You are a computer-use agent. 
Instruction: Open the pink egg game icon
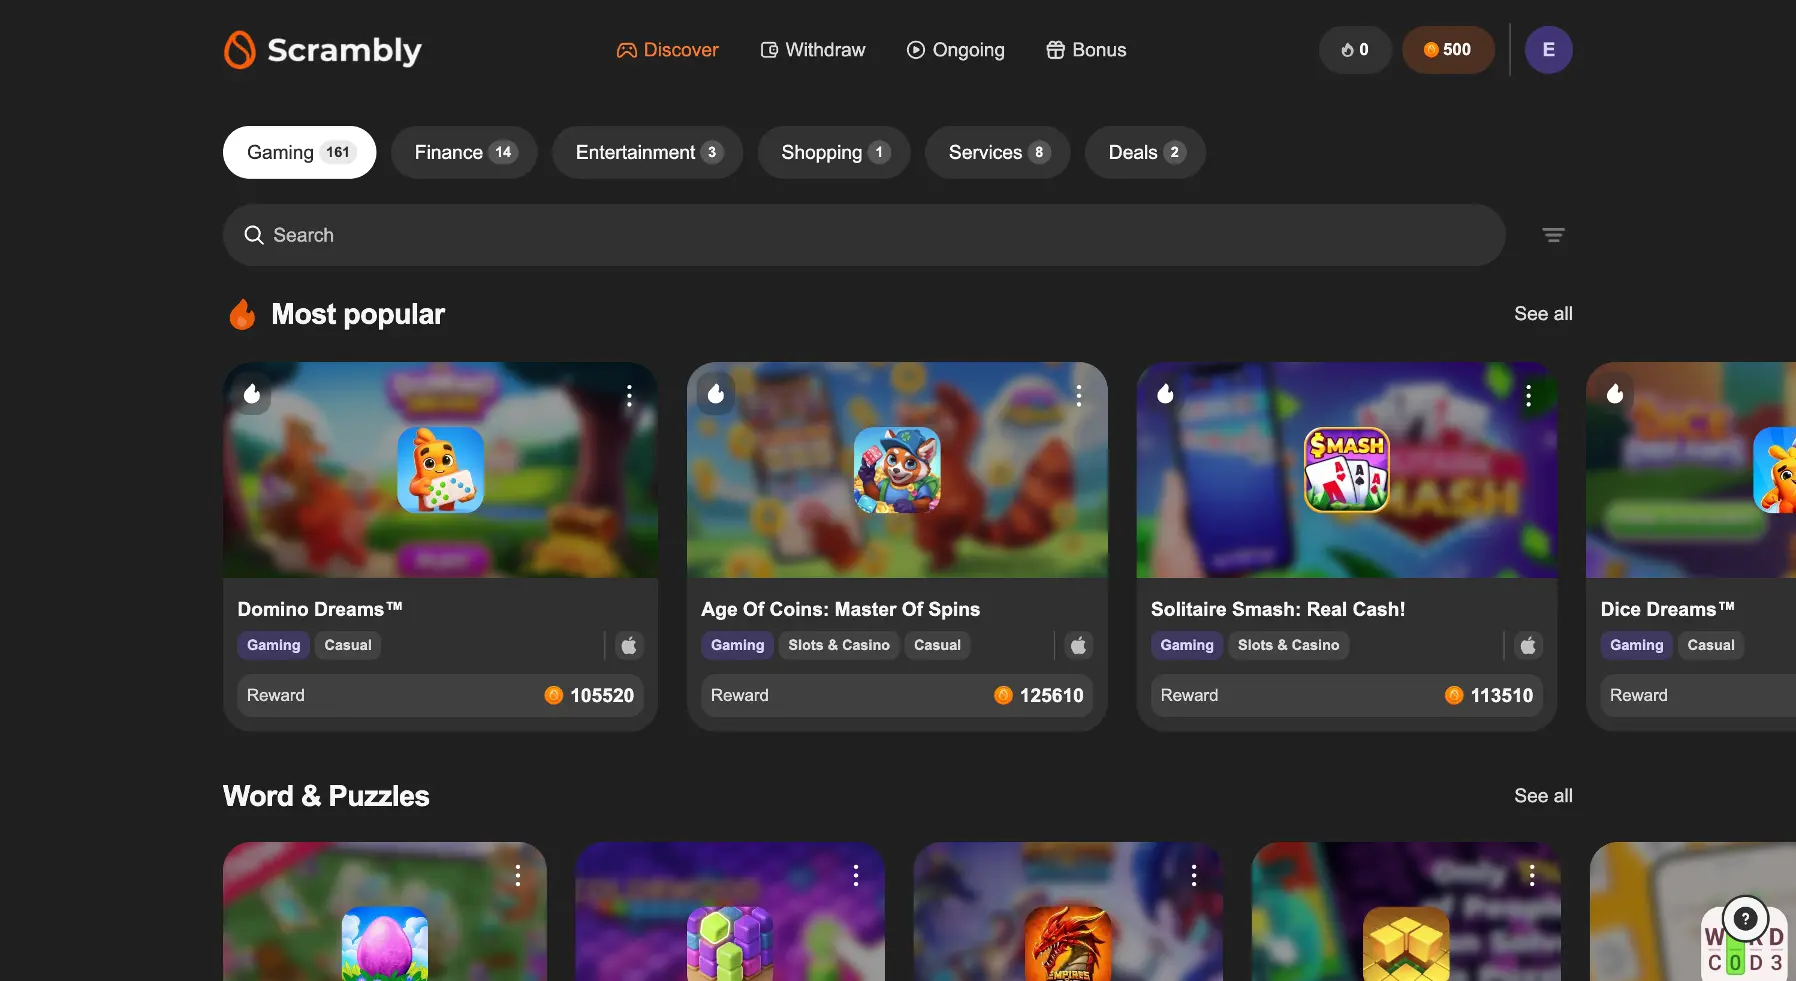click(385, 944)
